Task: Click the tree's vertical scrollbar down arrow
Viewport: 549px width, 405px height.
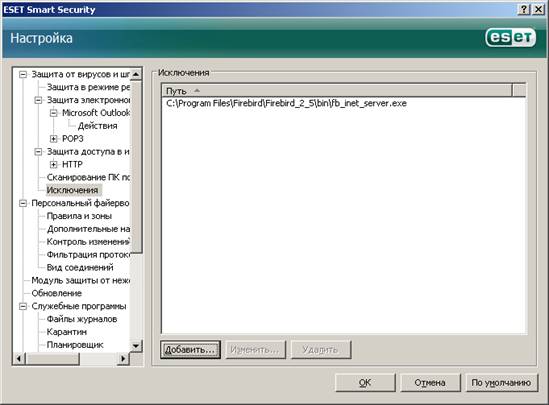Action: pyautogui.click(x=136, y=346)
